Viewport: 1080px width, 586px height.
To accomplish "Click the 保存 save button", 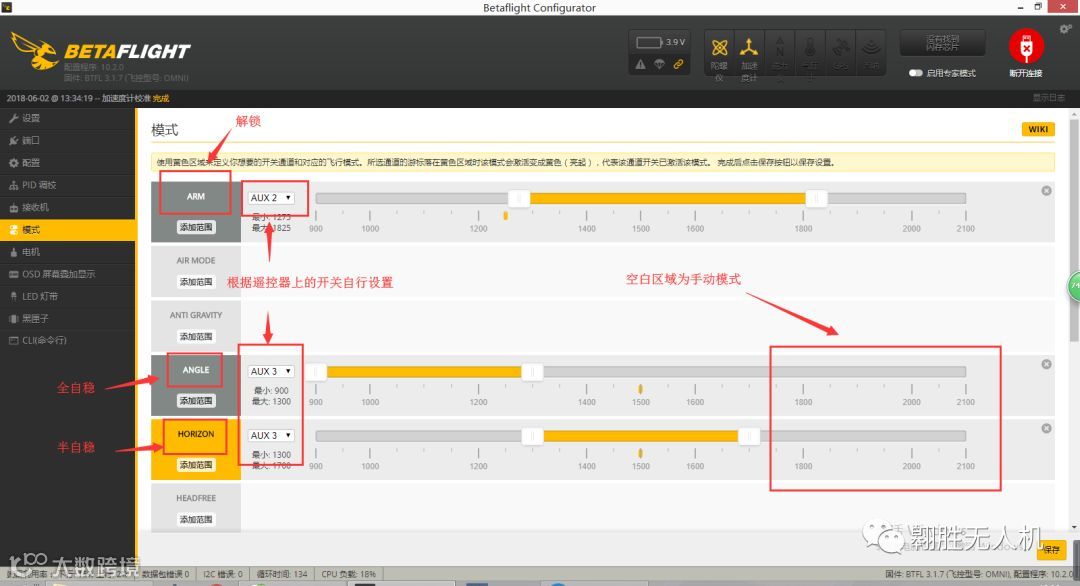I will [x=1051, y=550].
